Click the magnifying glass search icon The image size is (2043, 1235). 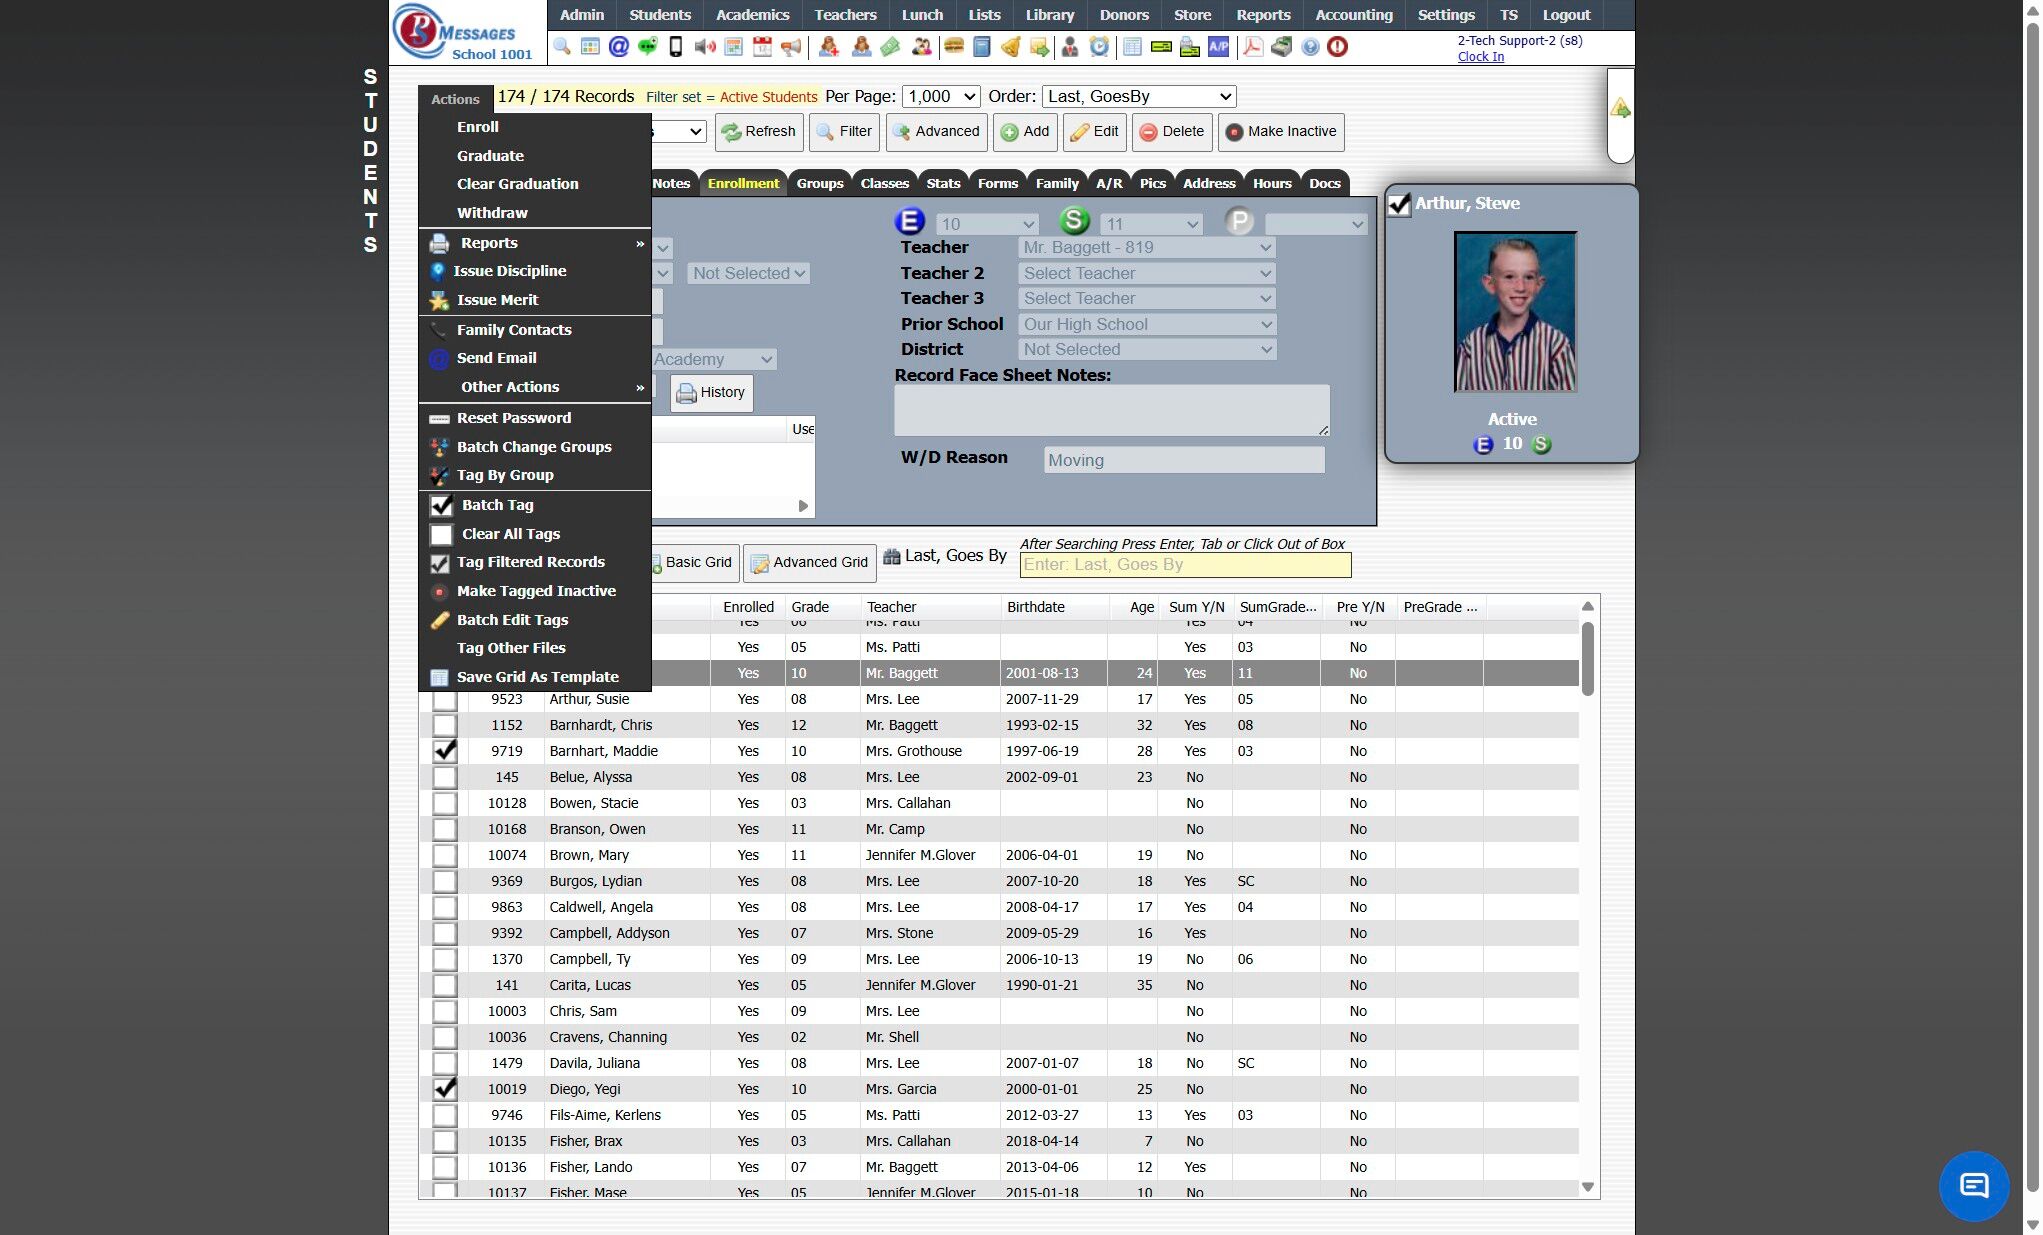pyautogui.click(x=562, y=47)
